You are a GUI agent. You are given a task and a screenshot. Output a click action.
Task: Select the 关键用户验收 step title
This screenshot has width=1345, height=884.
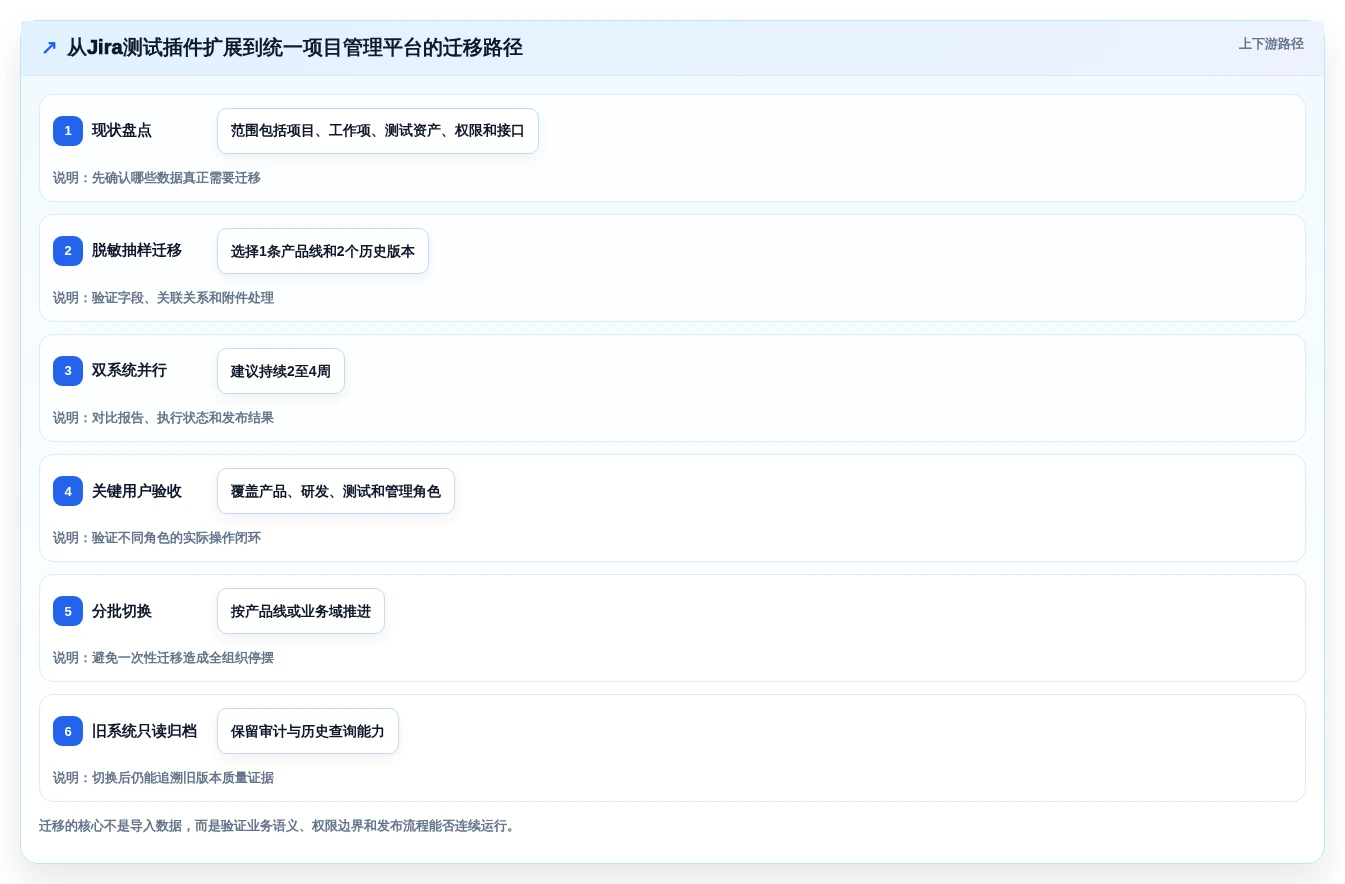point(137,491)
